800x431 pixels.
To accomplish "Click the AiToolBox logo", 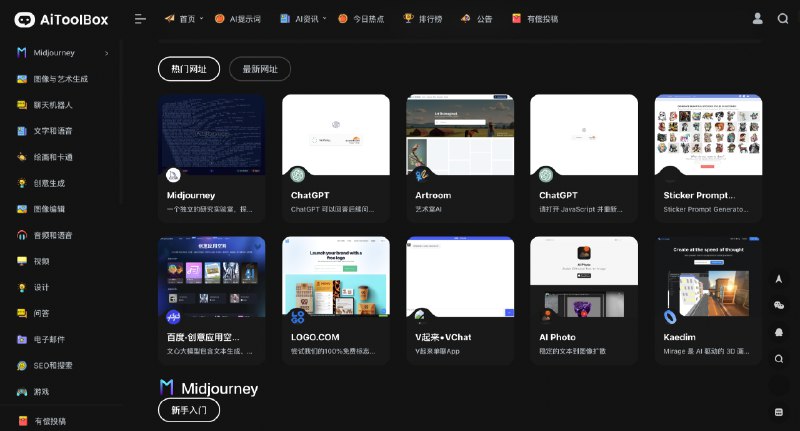I will (x=61, y=19).
